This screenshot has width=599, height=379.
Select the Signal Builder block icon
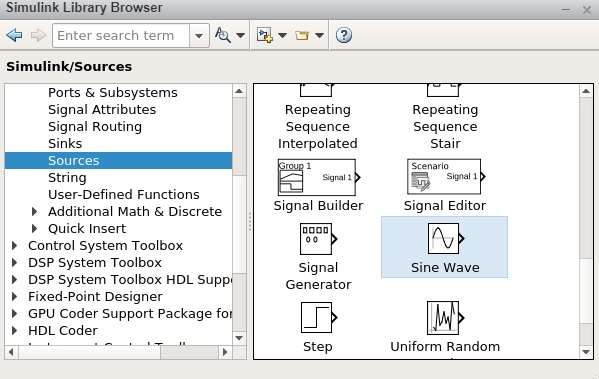tap(319, 177)
